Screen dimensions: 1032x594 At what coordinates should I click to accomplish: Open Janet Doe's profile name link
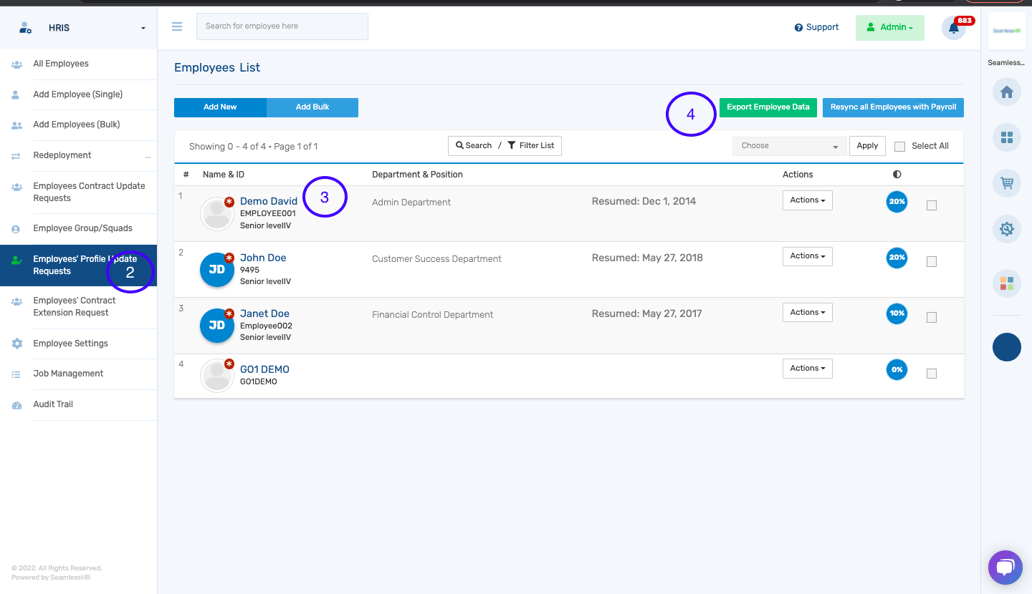coord(265,314)
